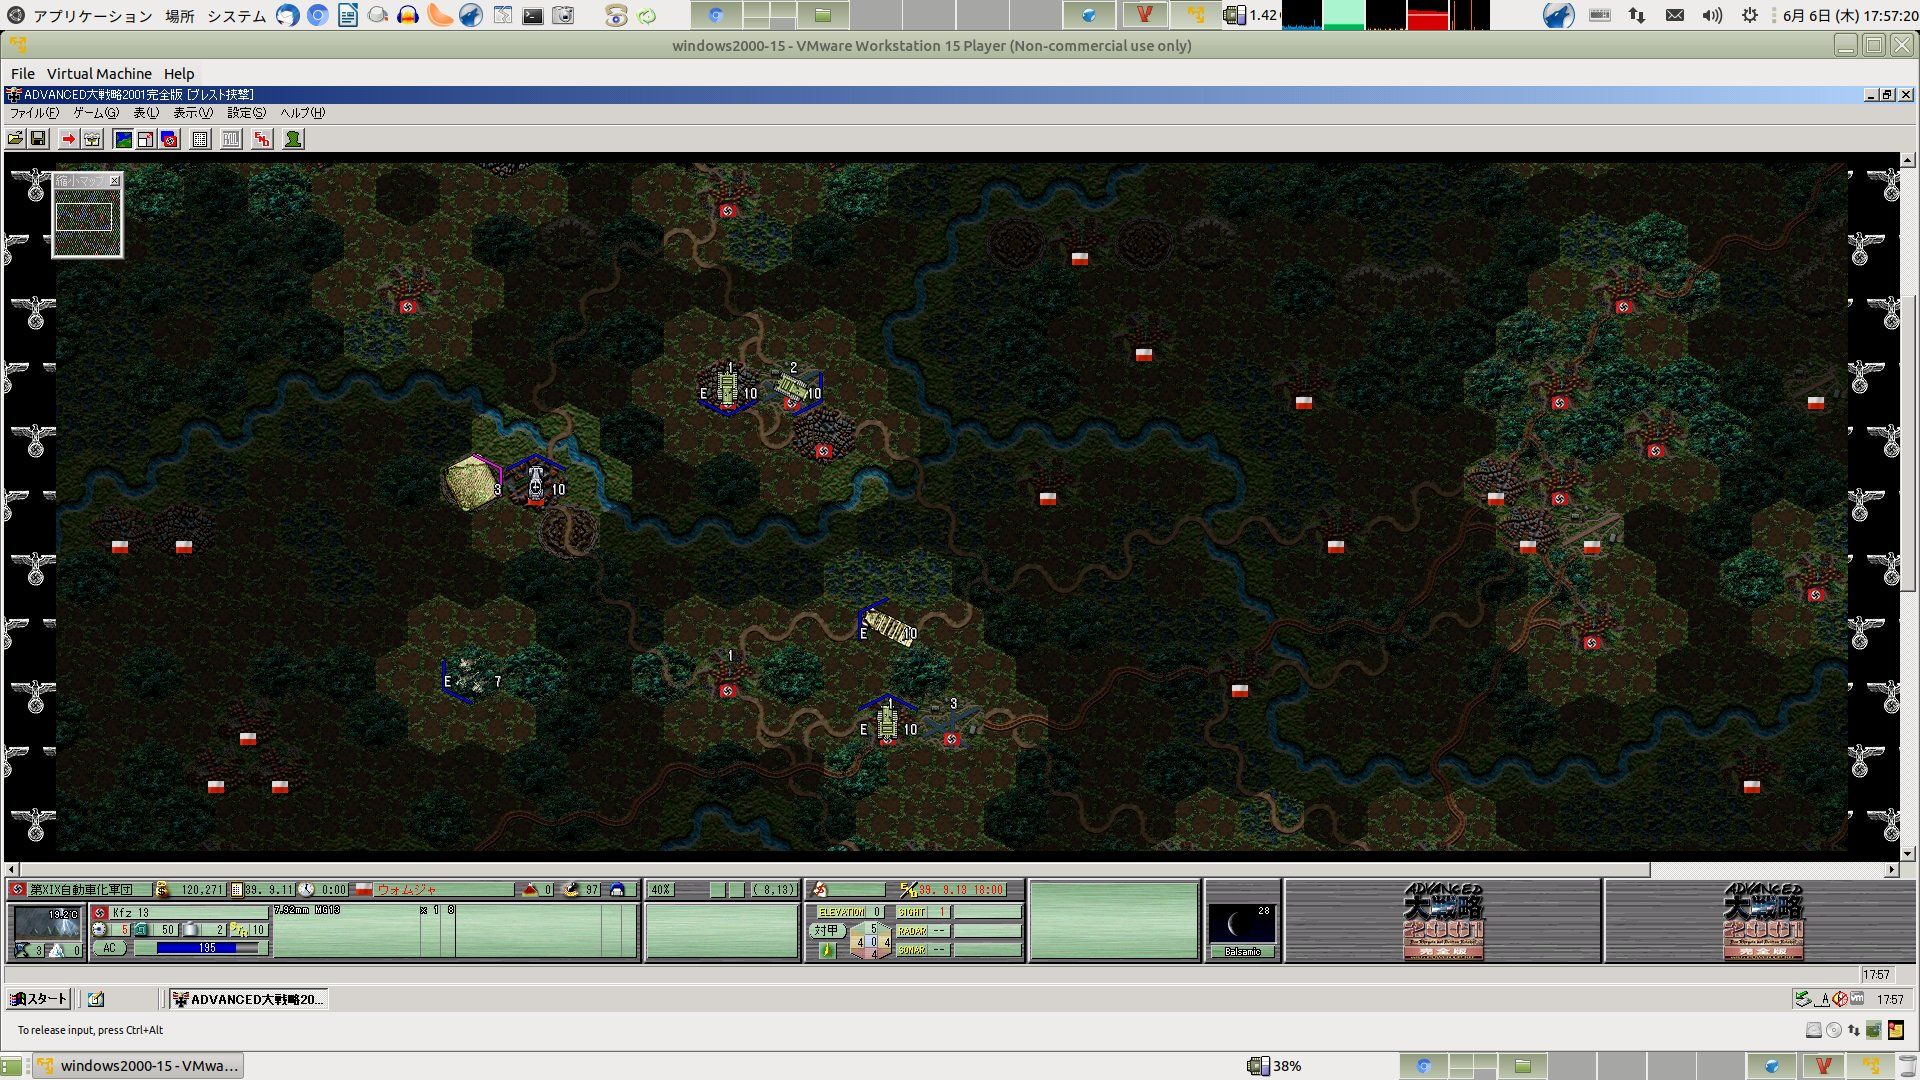
Task: Click the gray columns toolbar icon
Action: click(x=231, y=139)
